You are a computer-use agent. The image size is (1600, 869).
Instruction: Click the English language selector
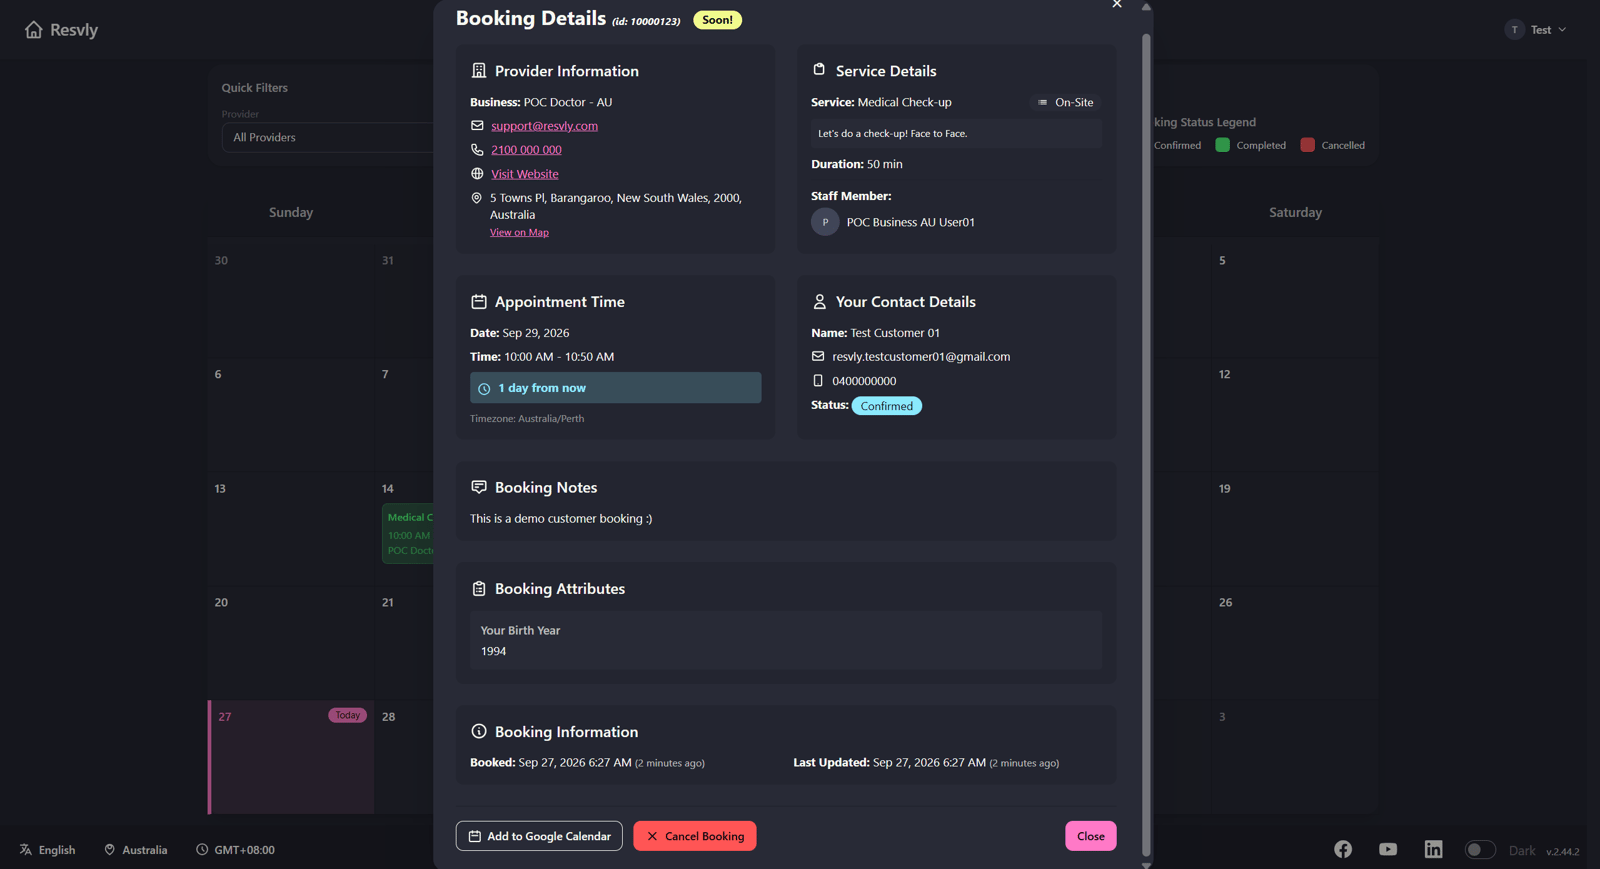point(47,850)
